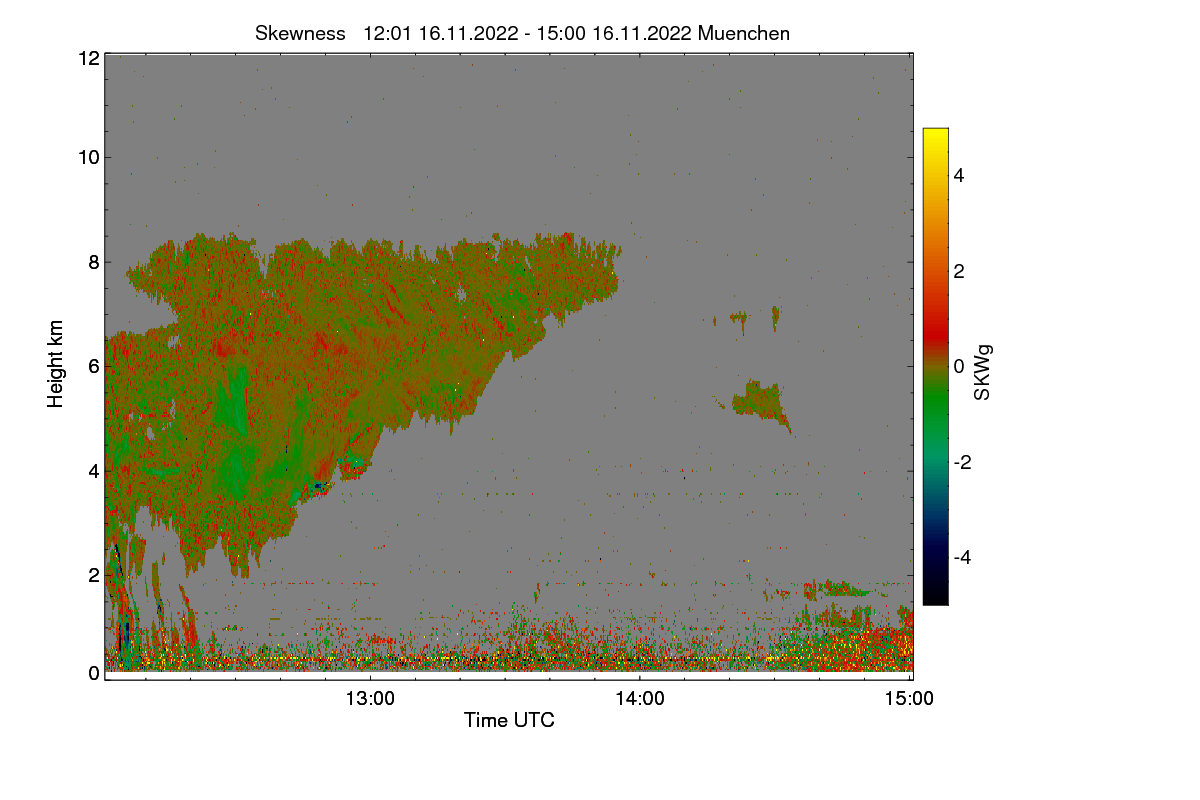
Task: Click the 'Time UTC' axis label
Action: 509,720
